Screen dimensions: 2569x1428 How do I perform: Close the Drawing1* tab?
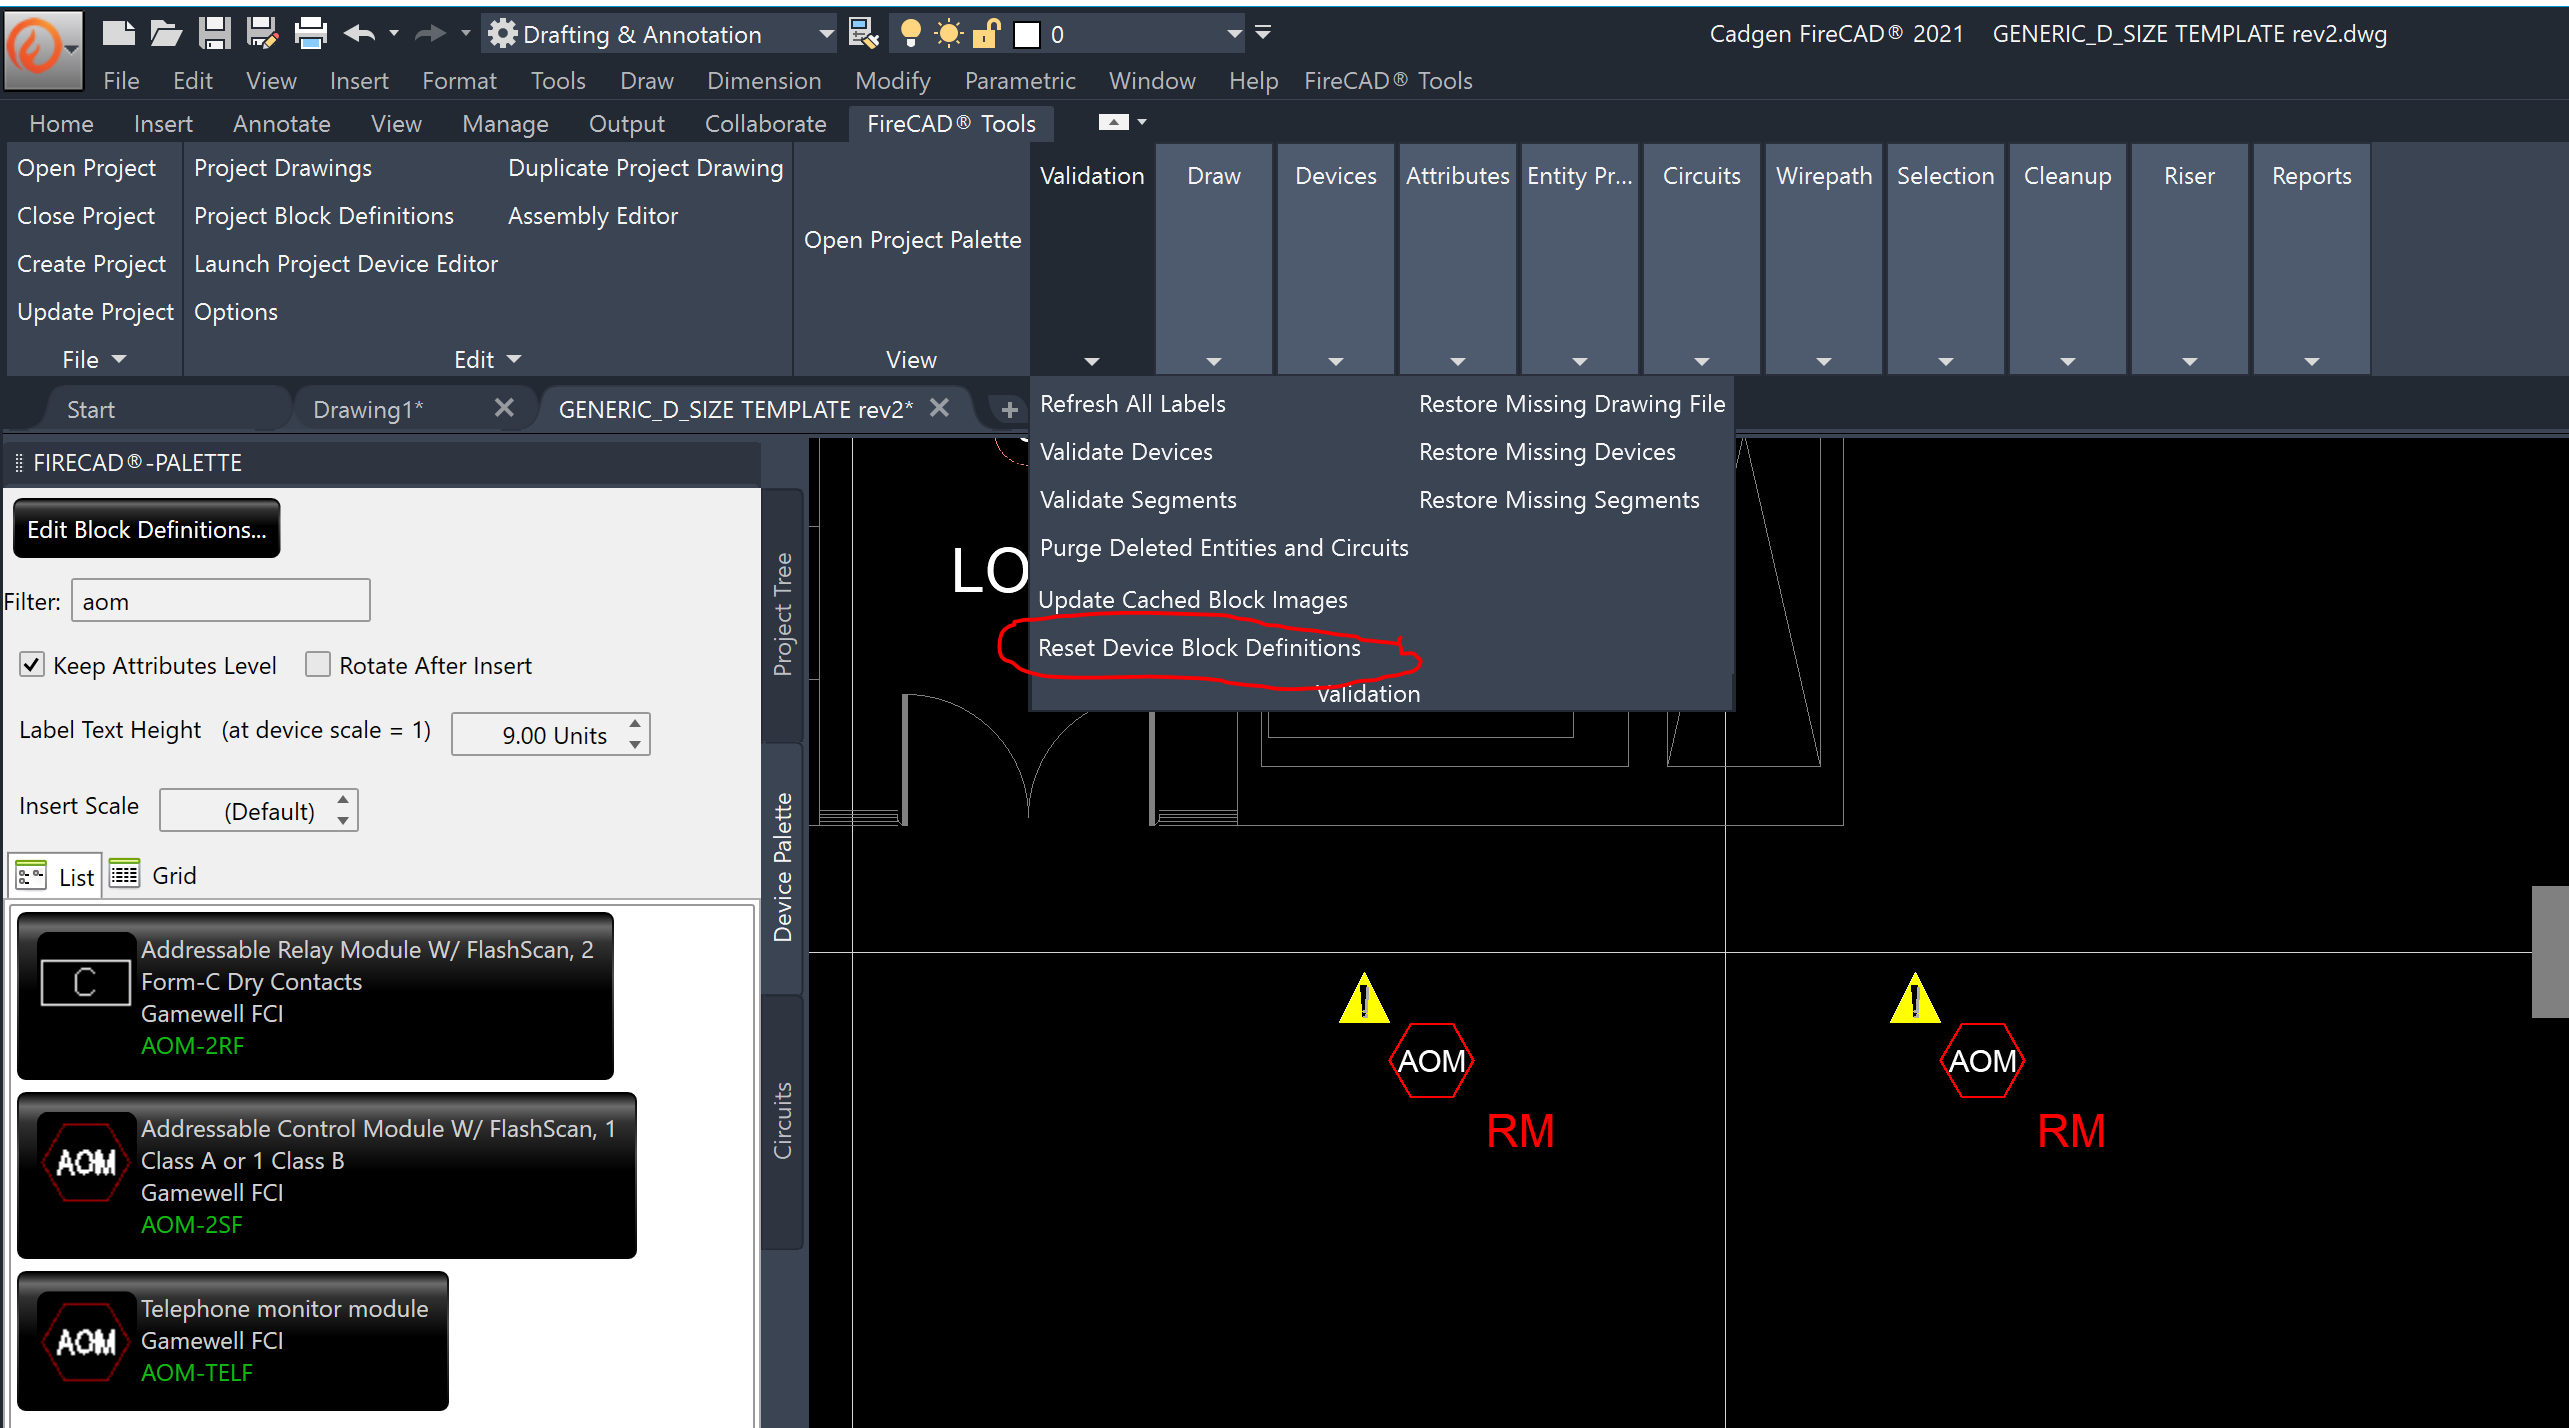(504, 408)
